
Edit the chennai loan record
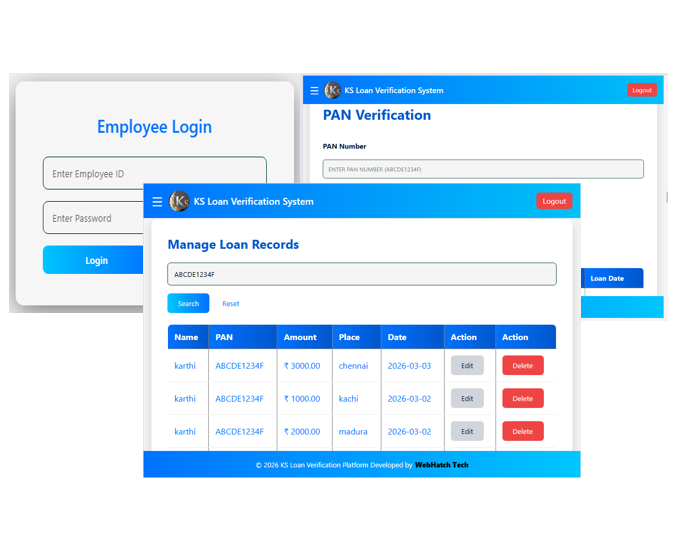(x=467, y=366)
